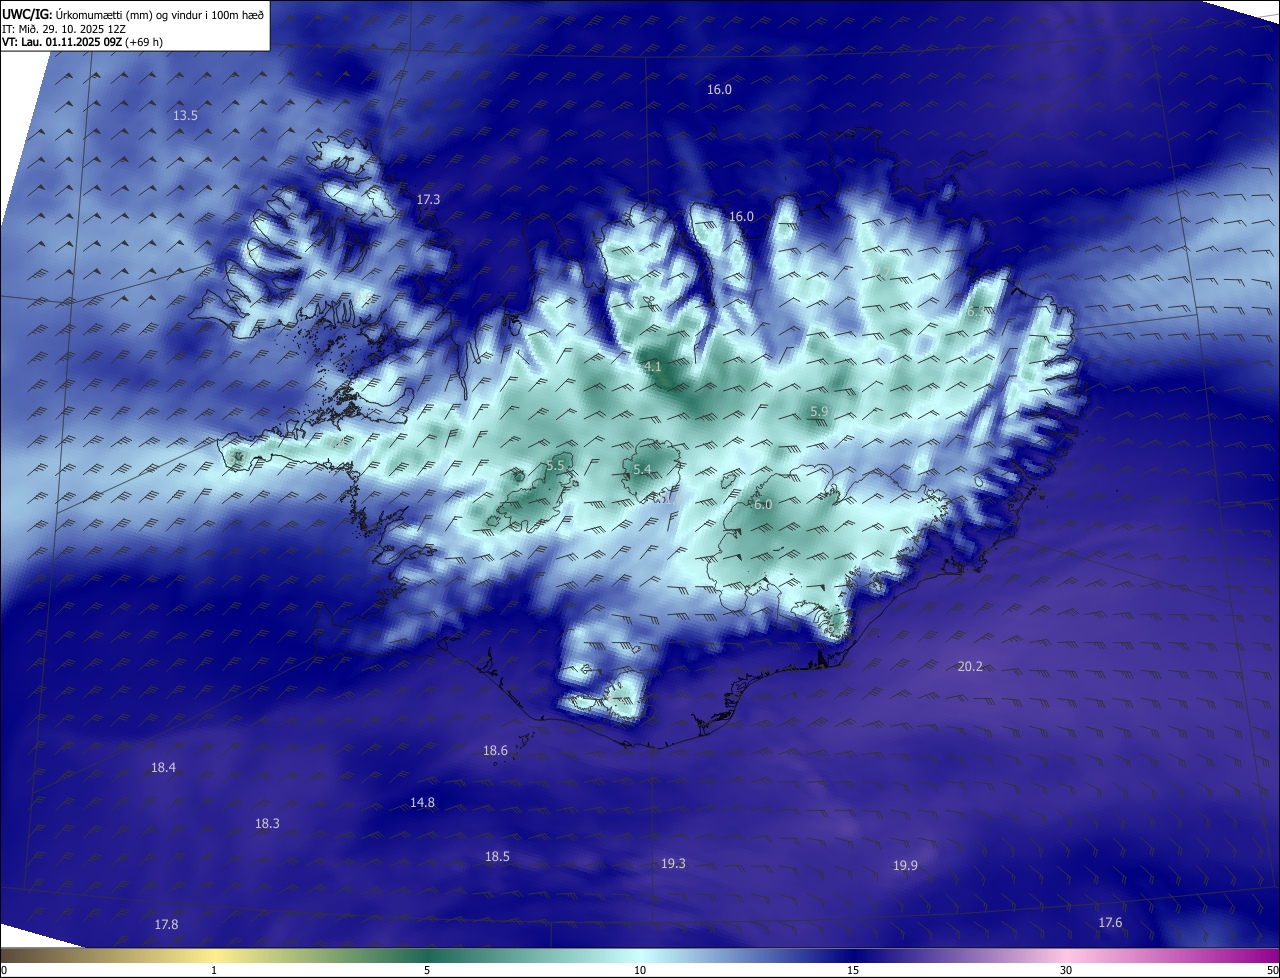
Task: Click the 5.5 value label
Action: tap(556, 465)
